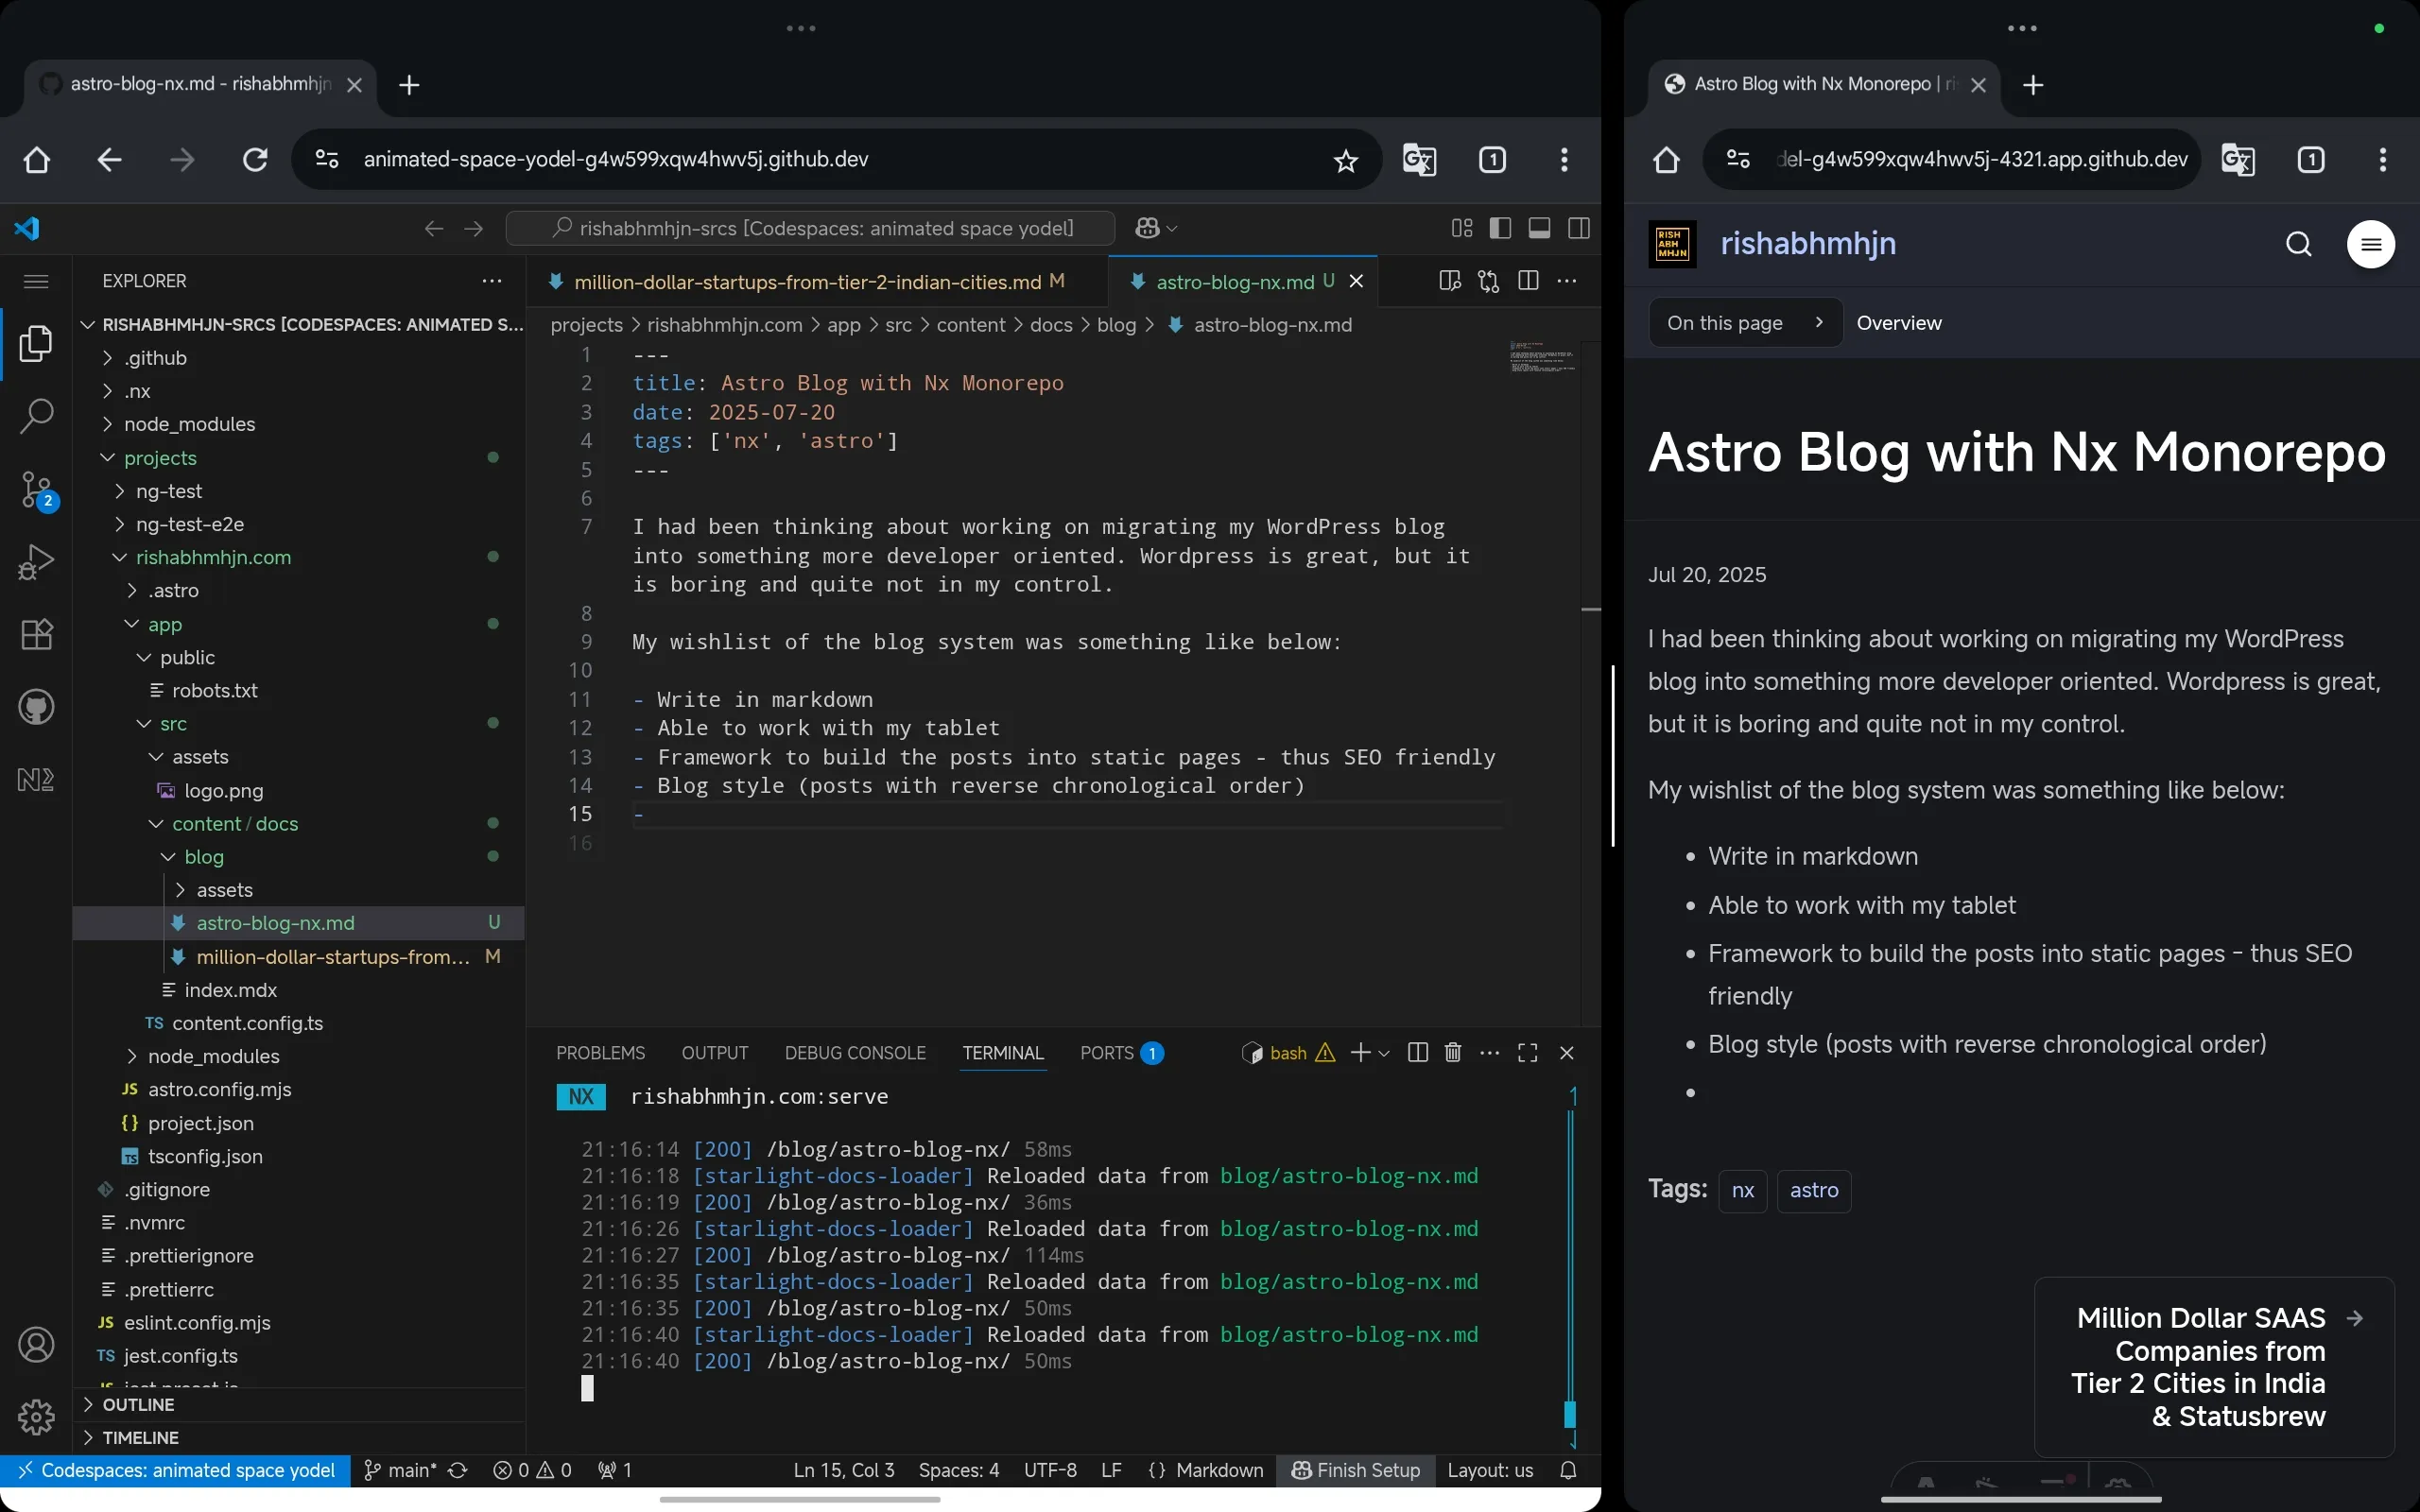2420x1512 pixels.
Task: Expand the OUTLINE section
Action: pos(138,1404)
